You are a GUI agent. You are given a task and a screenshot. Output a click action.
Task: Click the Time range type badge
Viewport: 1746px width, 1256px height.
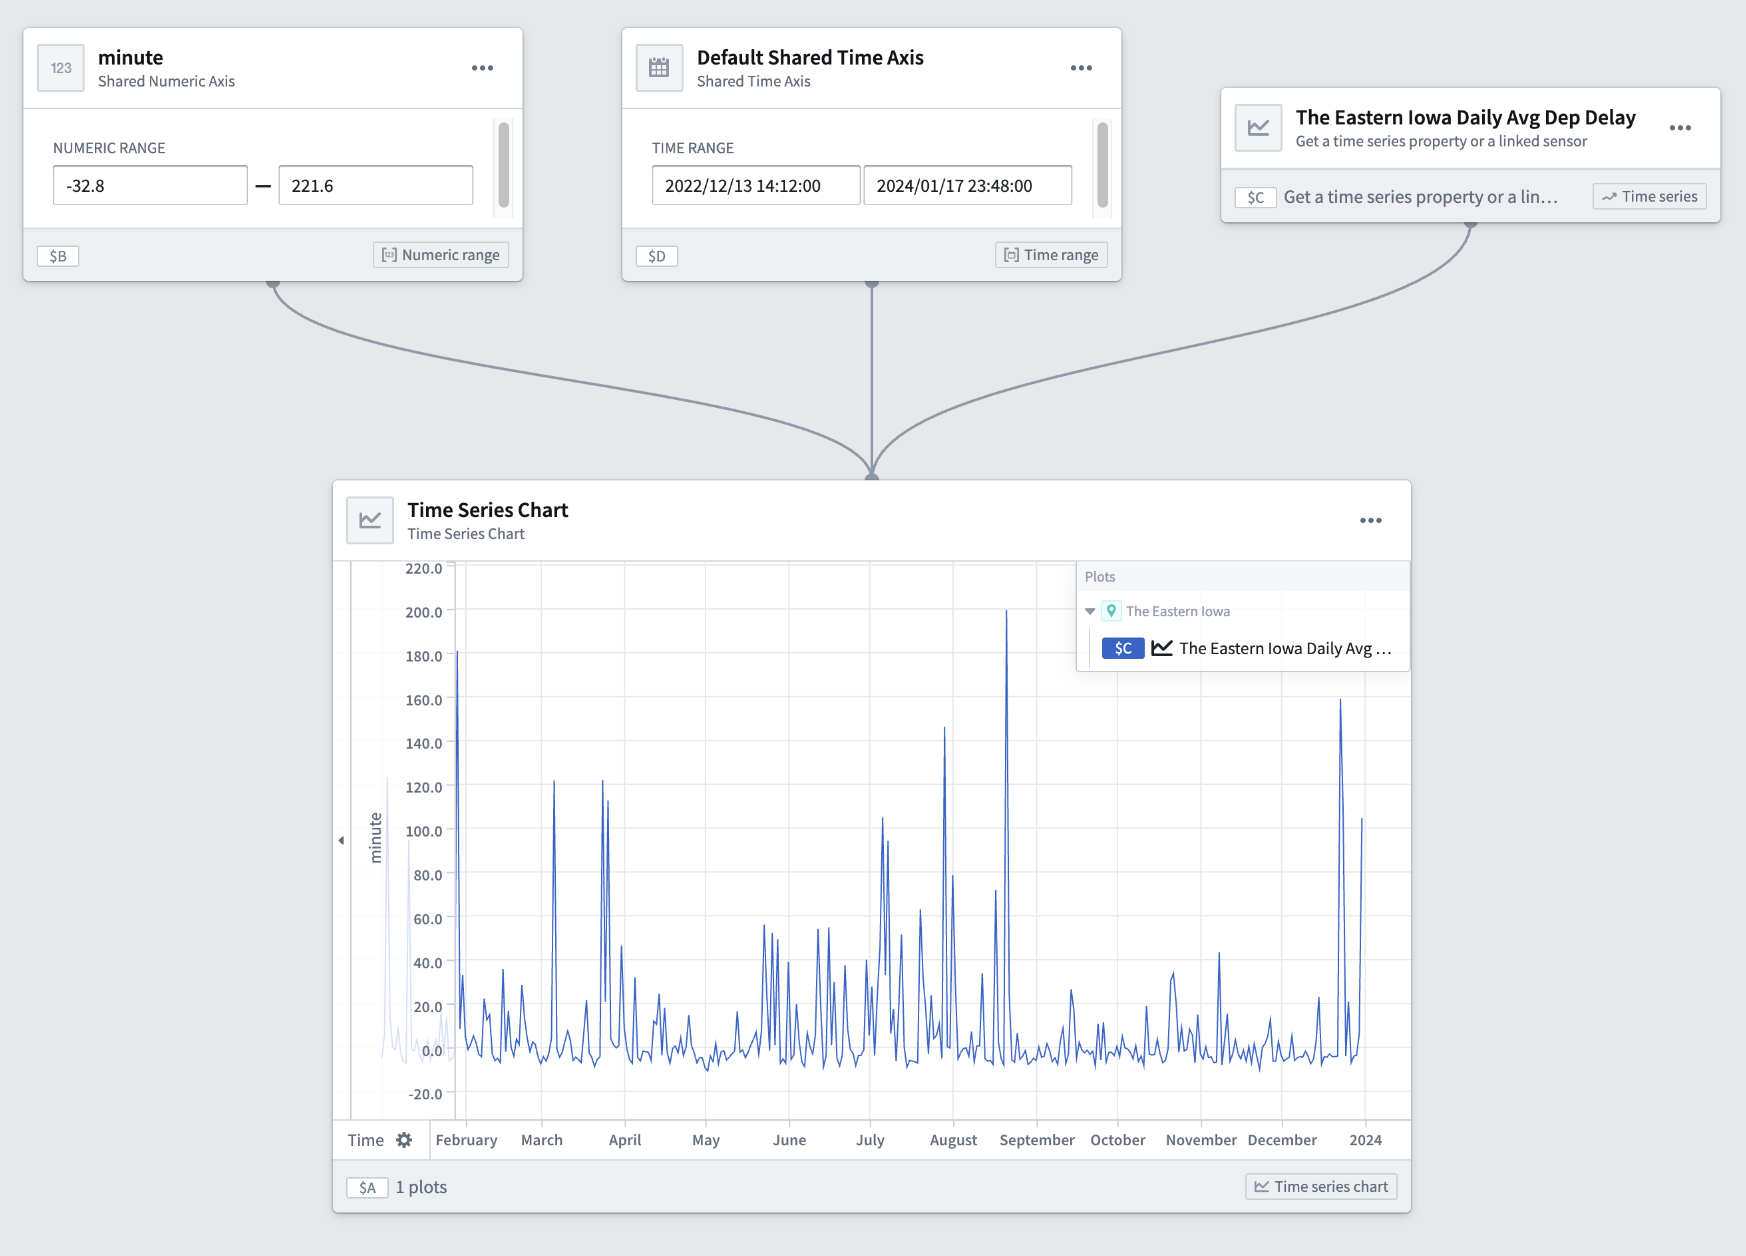tap(1051, 255)
